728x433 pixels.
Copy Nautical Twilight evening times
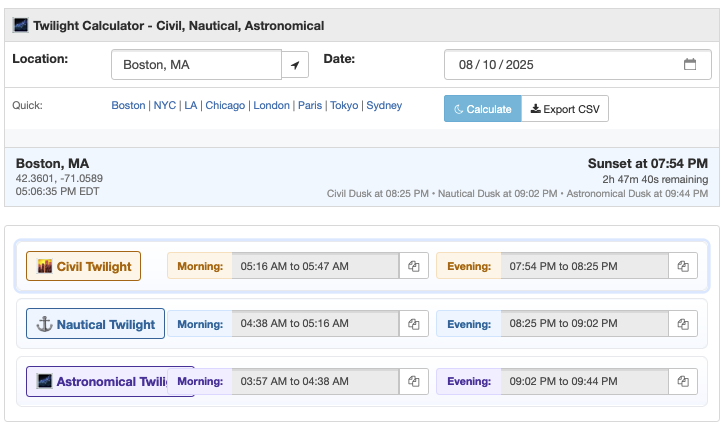pos(683,324)
